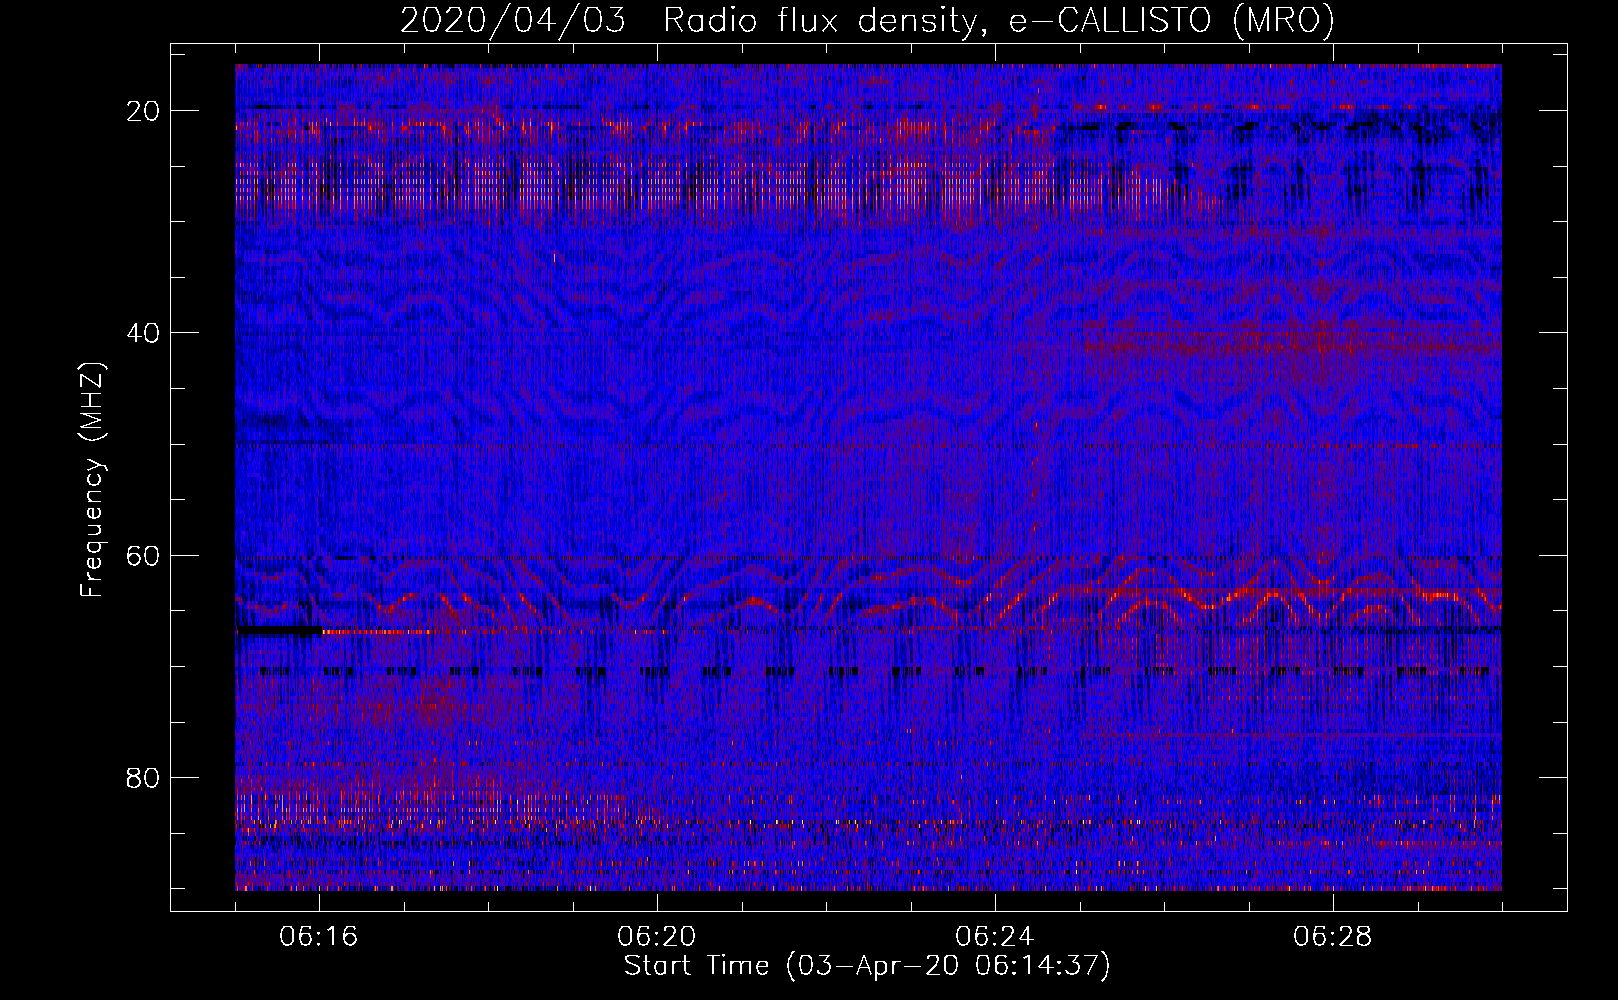Click the "Start Time (03-Apr-20 06:14:37)" label
1618x1000 pixels.
pyautogui.click(x=867, y=966)
